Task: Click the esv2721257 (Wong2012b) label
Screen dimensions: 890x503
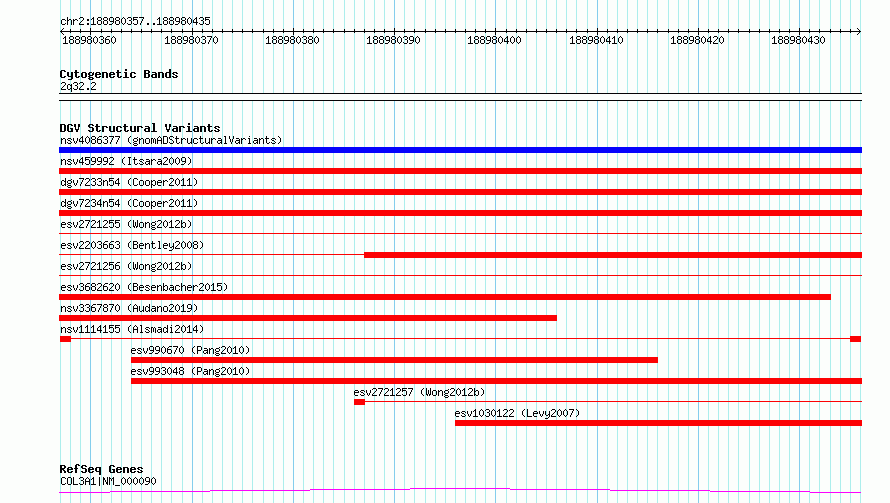Action: click(419, 392)
